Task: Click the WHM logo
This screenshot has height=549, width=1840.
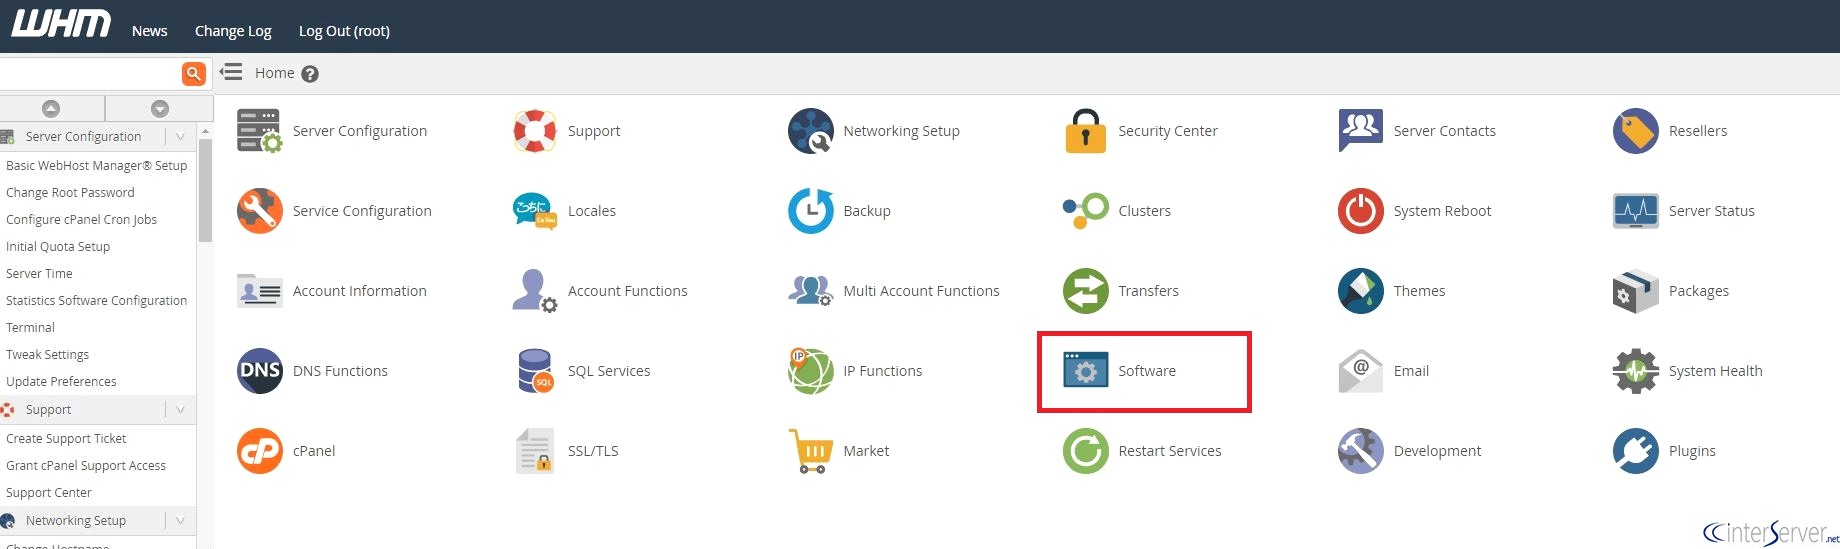Action: [x=61, y=24]
